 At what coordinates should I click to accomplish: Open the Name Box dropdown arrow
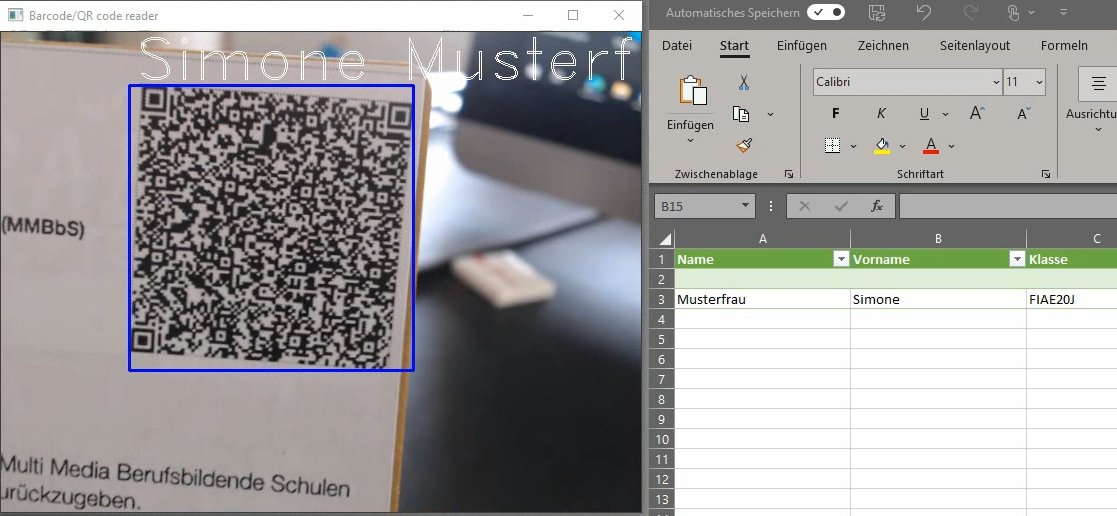[x=745, y=206]
